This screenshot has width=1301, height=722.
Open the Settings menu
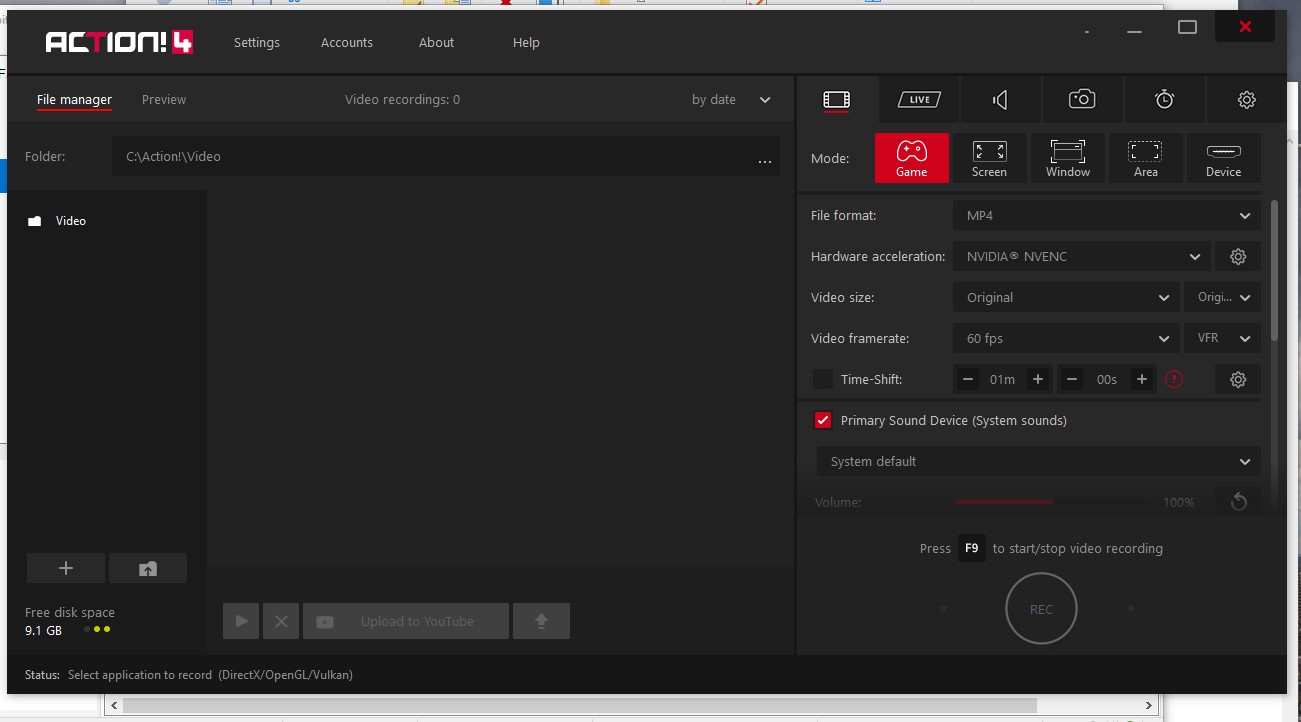(x=257, y=42)
